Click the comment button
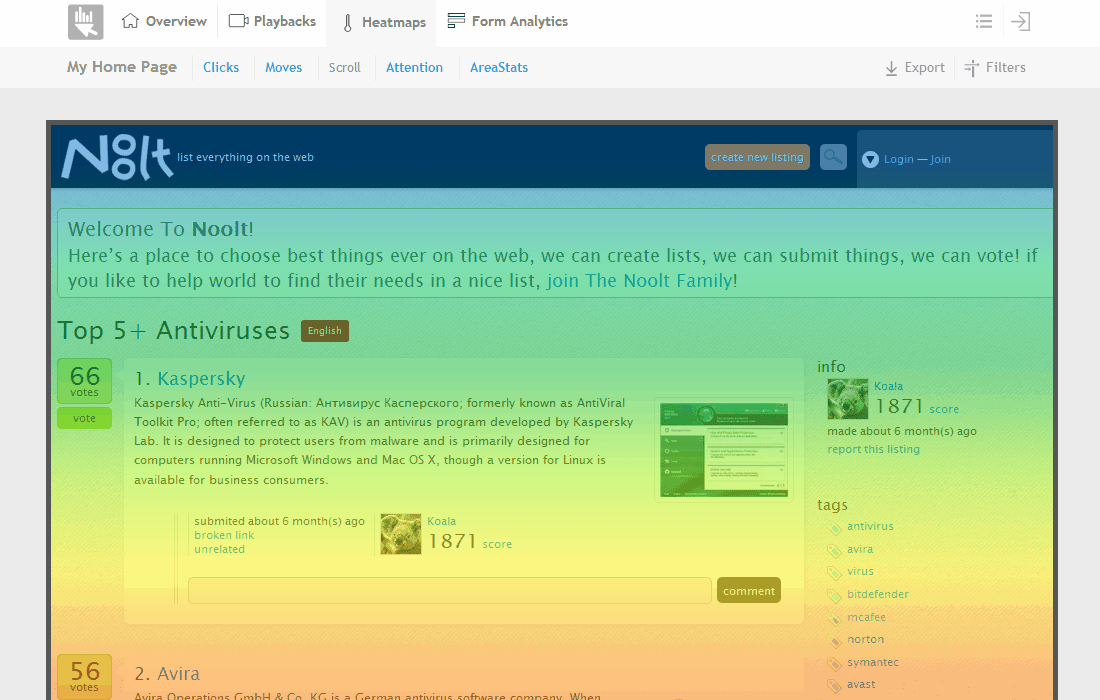Screen dimensions: 1100x700 [749, 591]
